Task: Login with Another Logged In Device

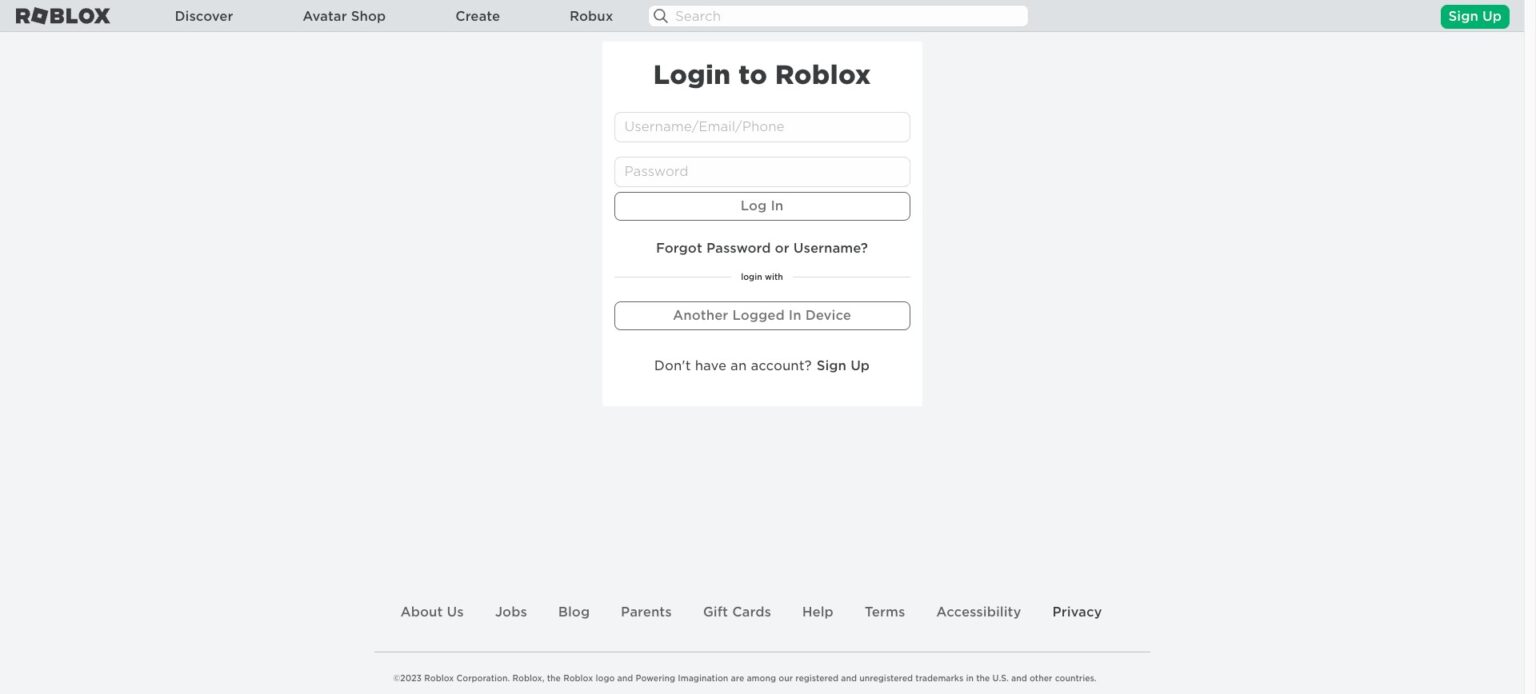Action: coord(761,315)
